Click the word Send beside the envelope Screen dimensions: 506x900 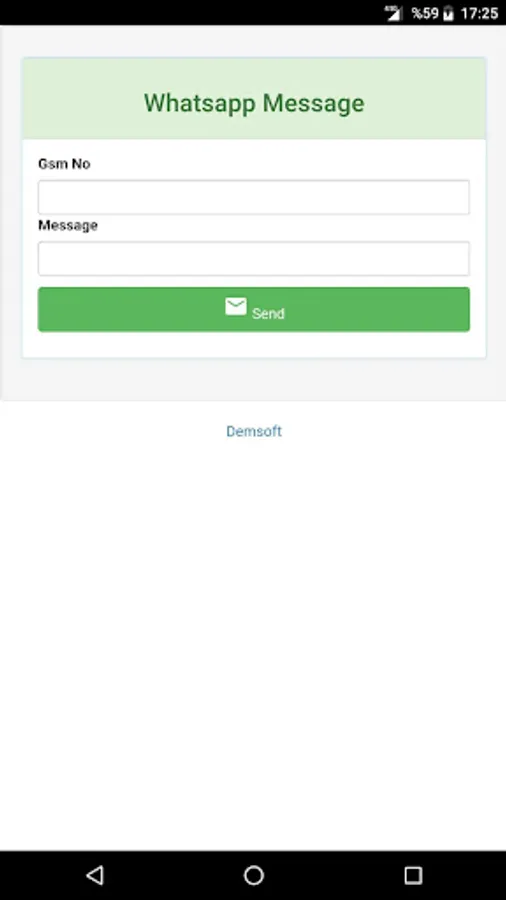[x=268, y=313]
